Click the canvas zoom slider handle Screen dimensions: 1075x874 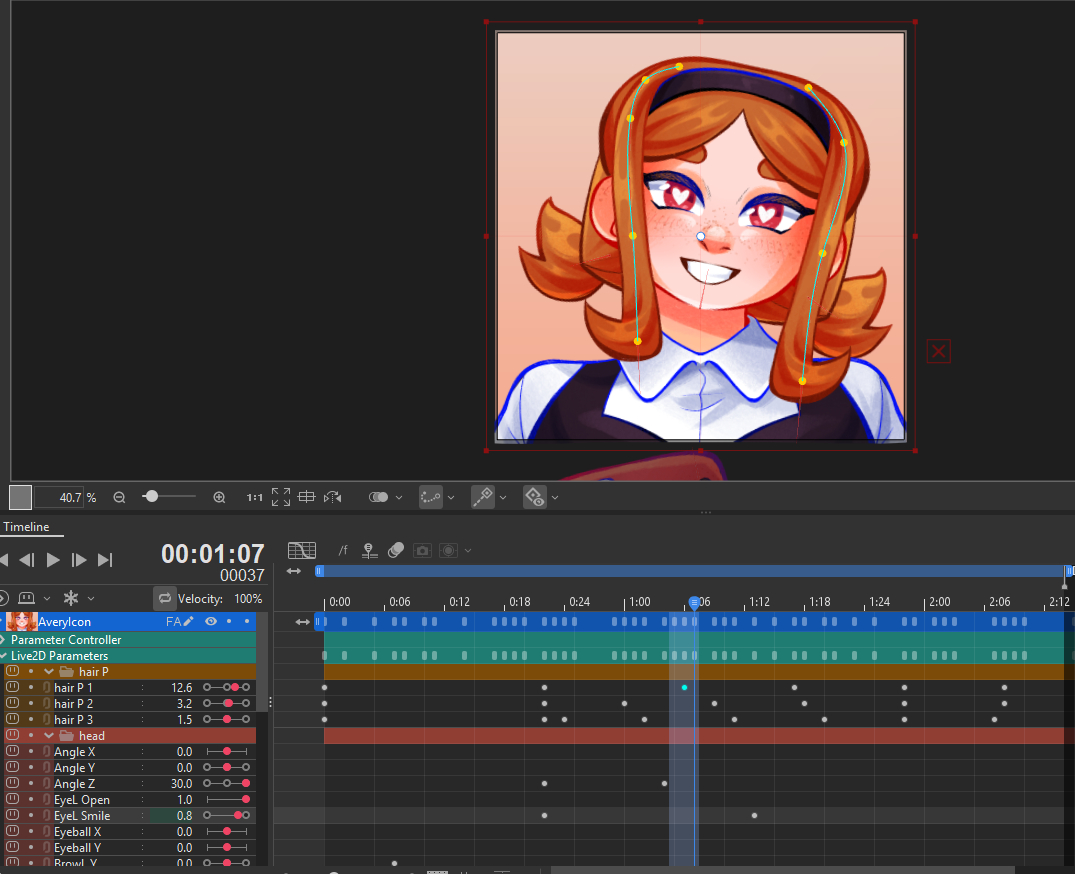(x=151, y=497)
